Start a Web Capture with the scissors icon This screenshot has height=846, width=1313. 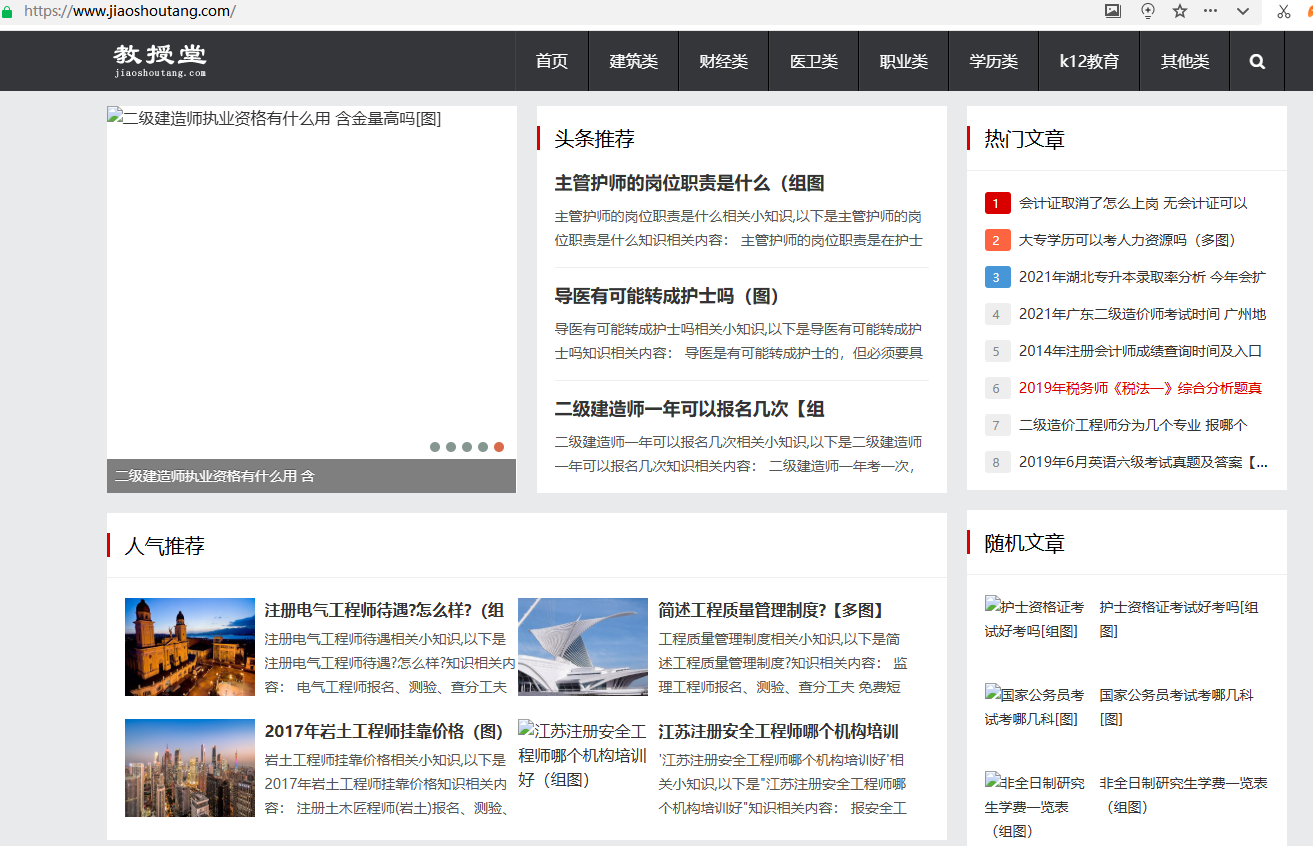[x=1284, y=11]
